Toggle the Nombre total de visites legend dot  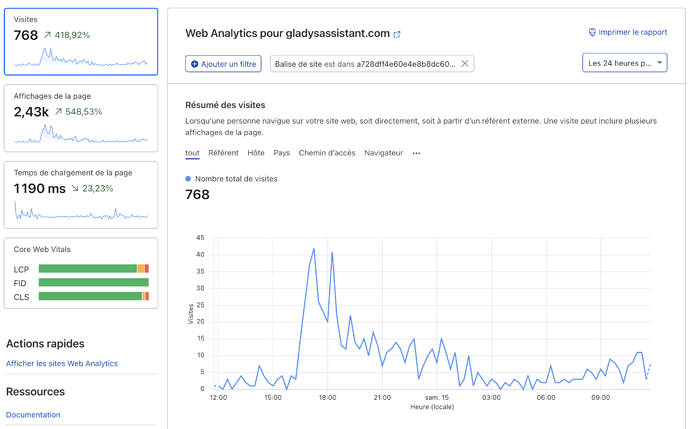coord(188,179)
